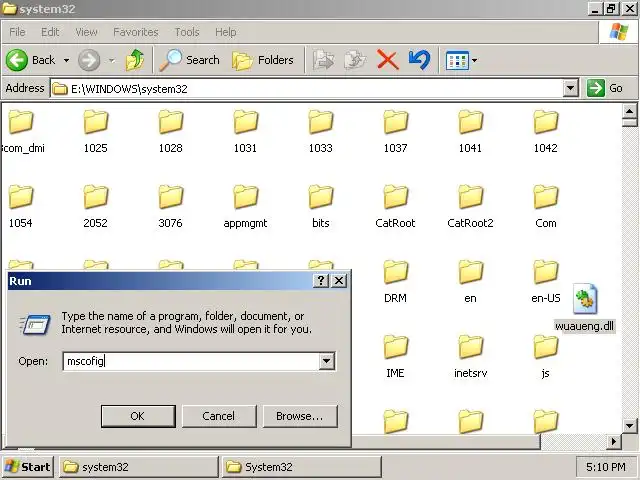Open the Start menu button
Screen dimensions: 640x480
click(27, 467)
